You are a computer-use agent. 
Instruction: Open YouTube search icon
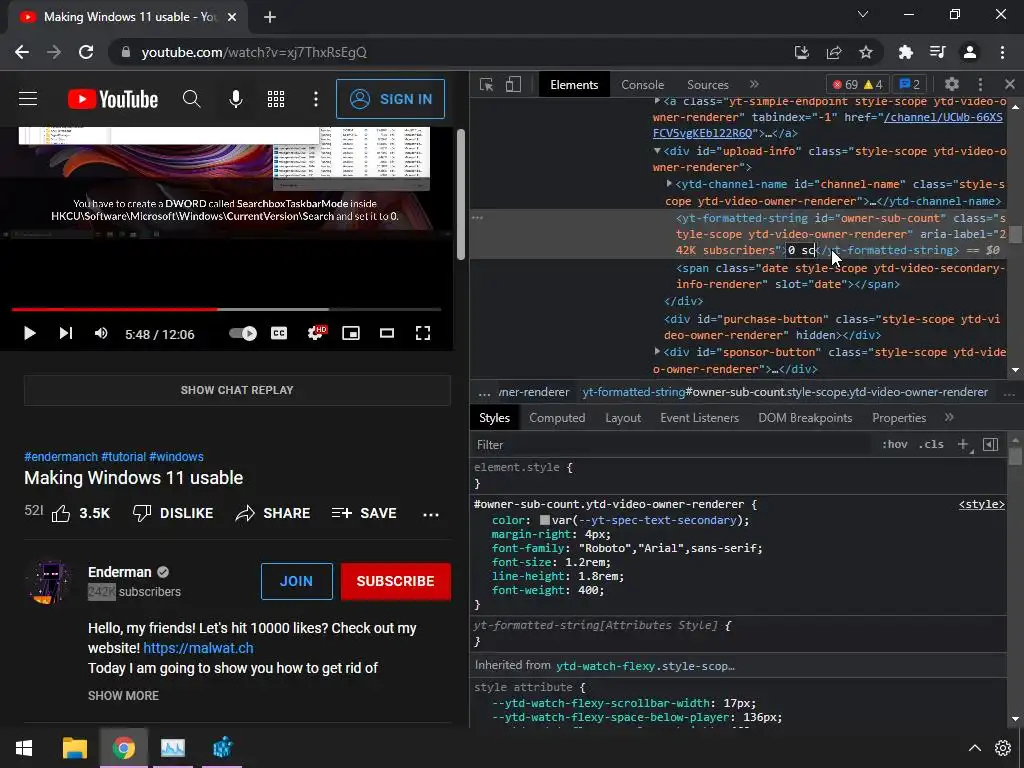tap(191, 99)
